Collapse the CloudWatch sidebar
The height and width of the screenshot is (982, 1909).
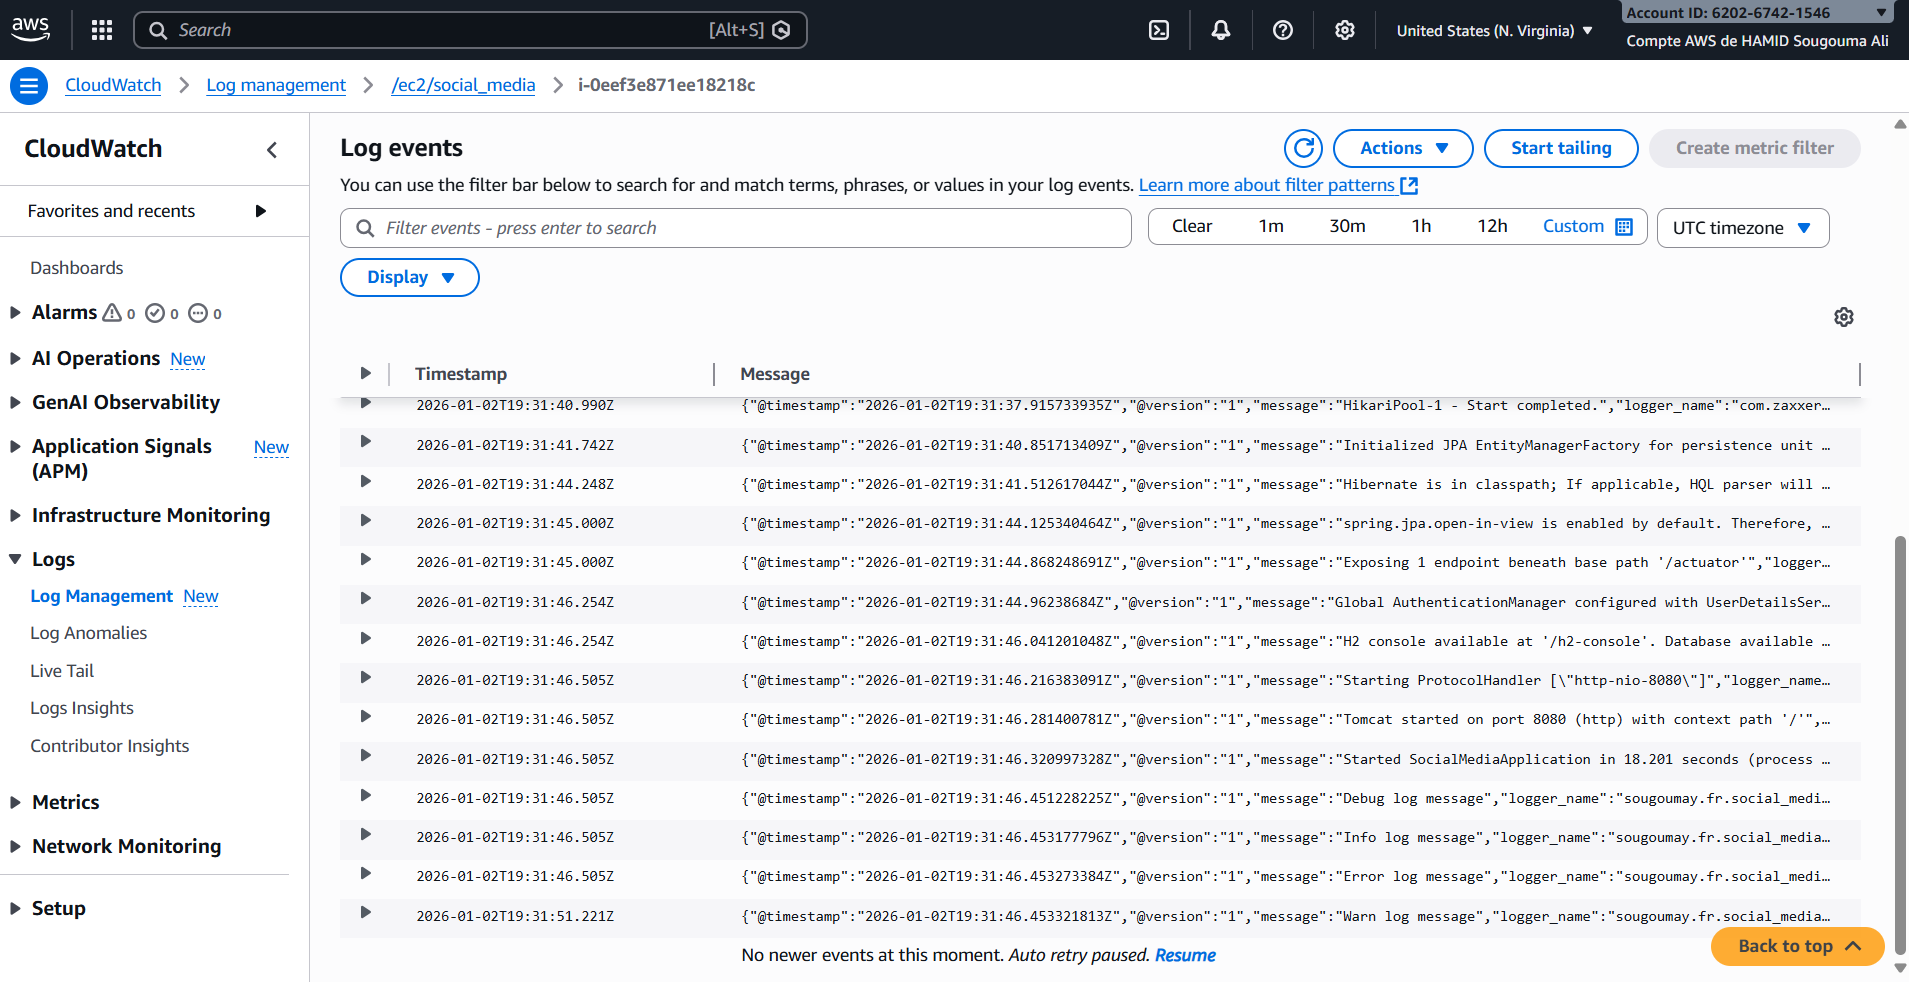[x=272, y=150]
